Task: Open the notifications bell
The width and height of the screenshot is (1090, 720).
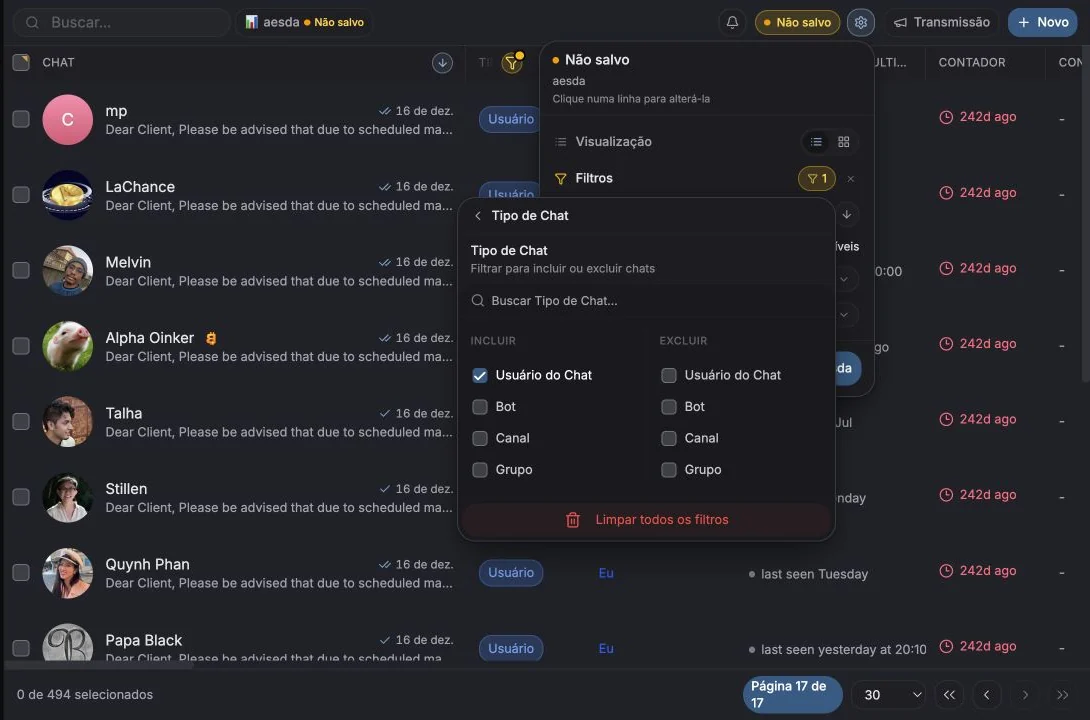Action: [x=732, y=22]
